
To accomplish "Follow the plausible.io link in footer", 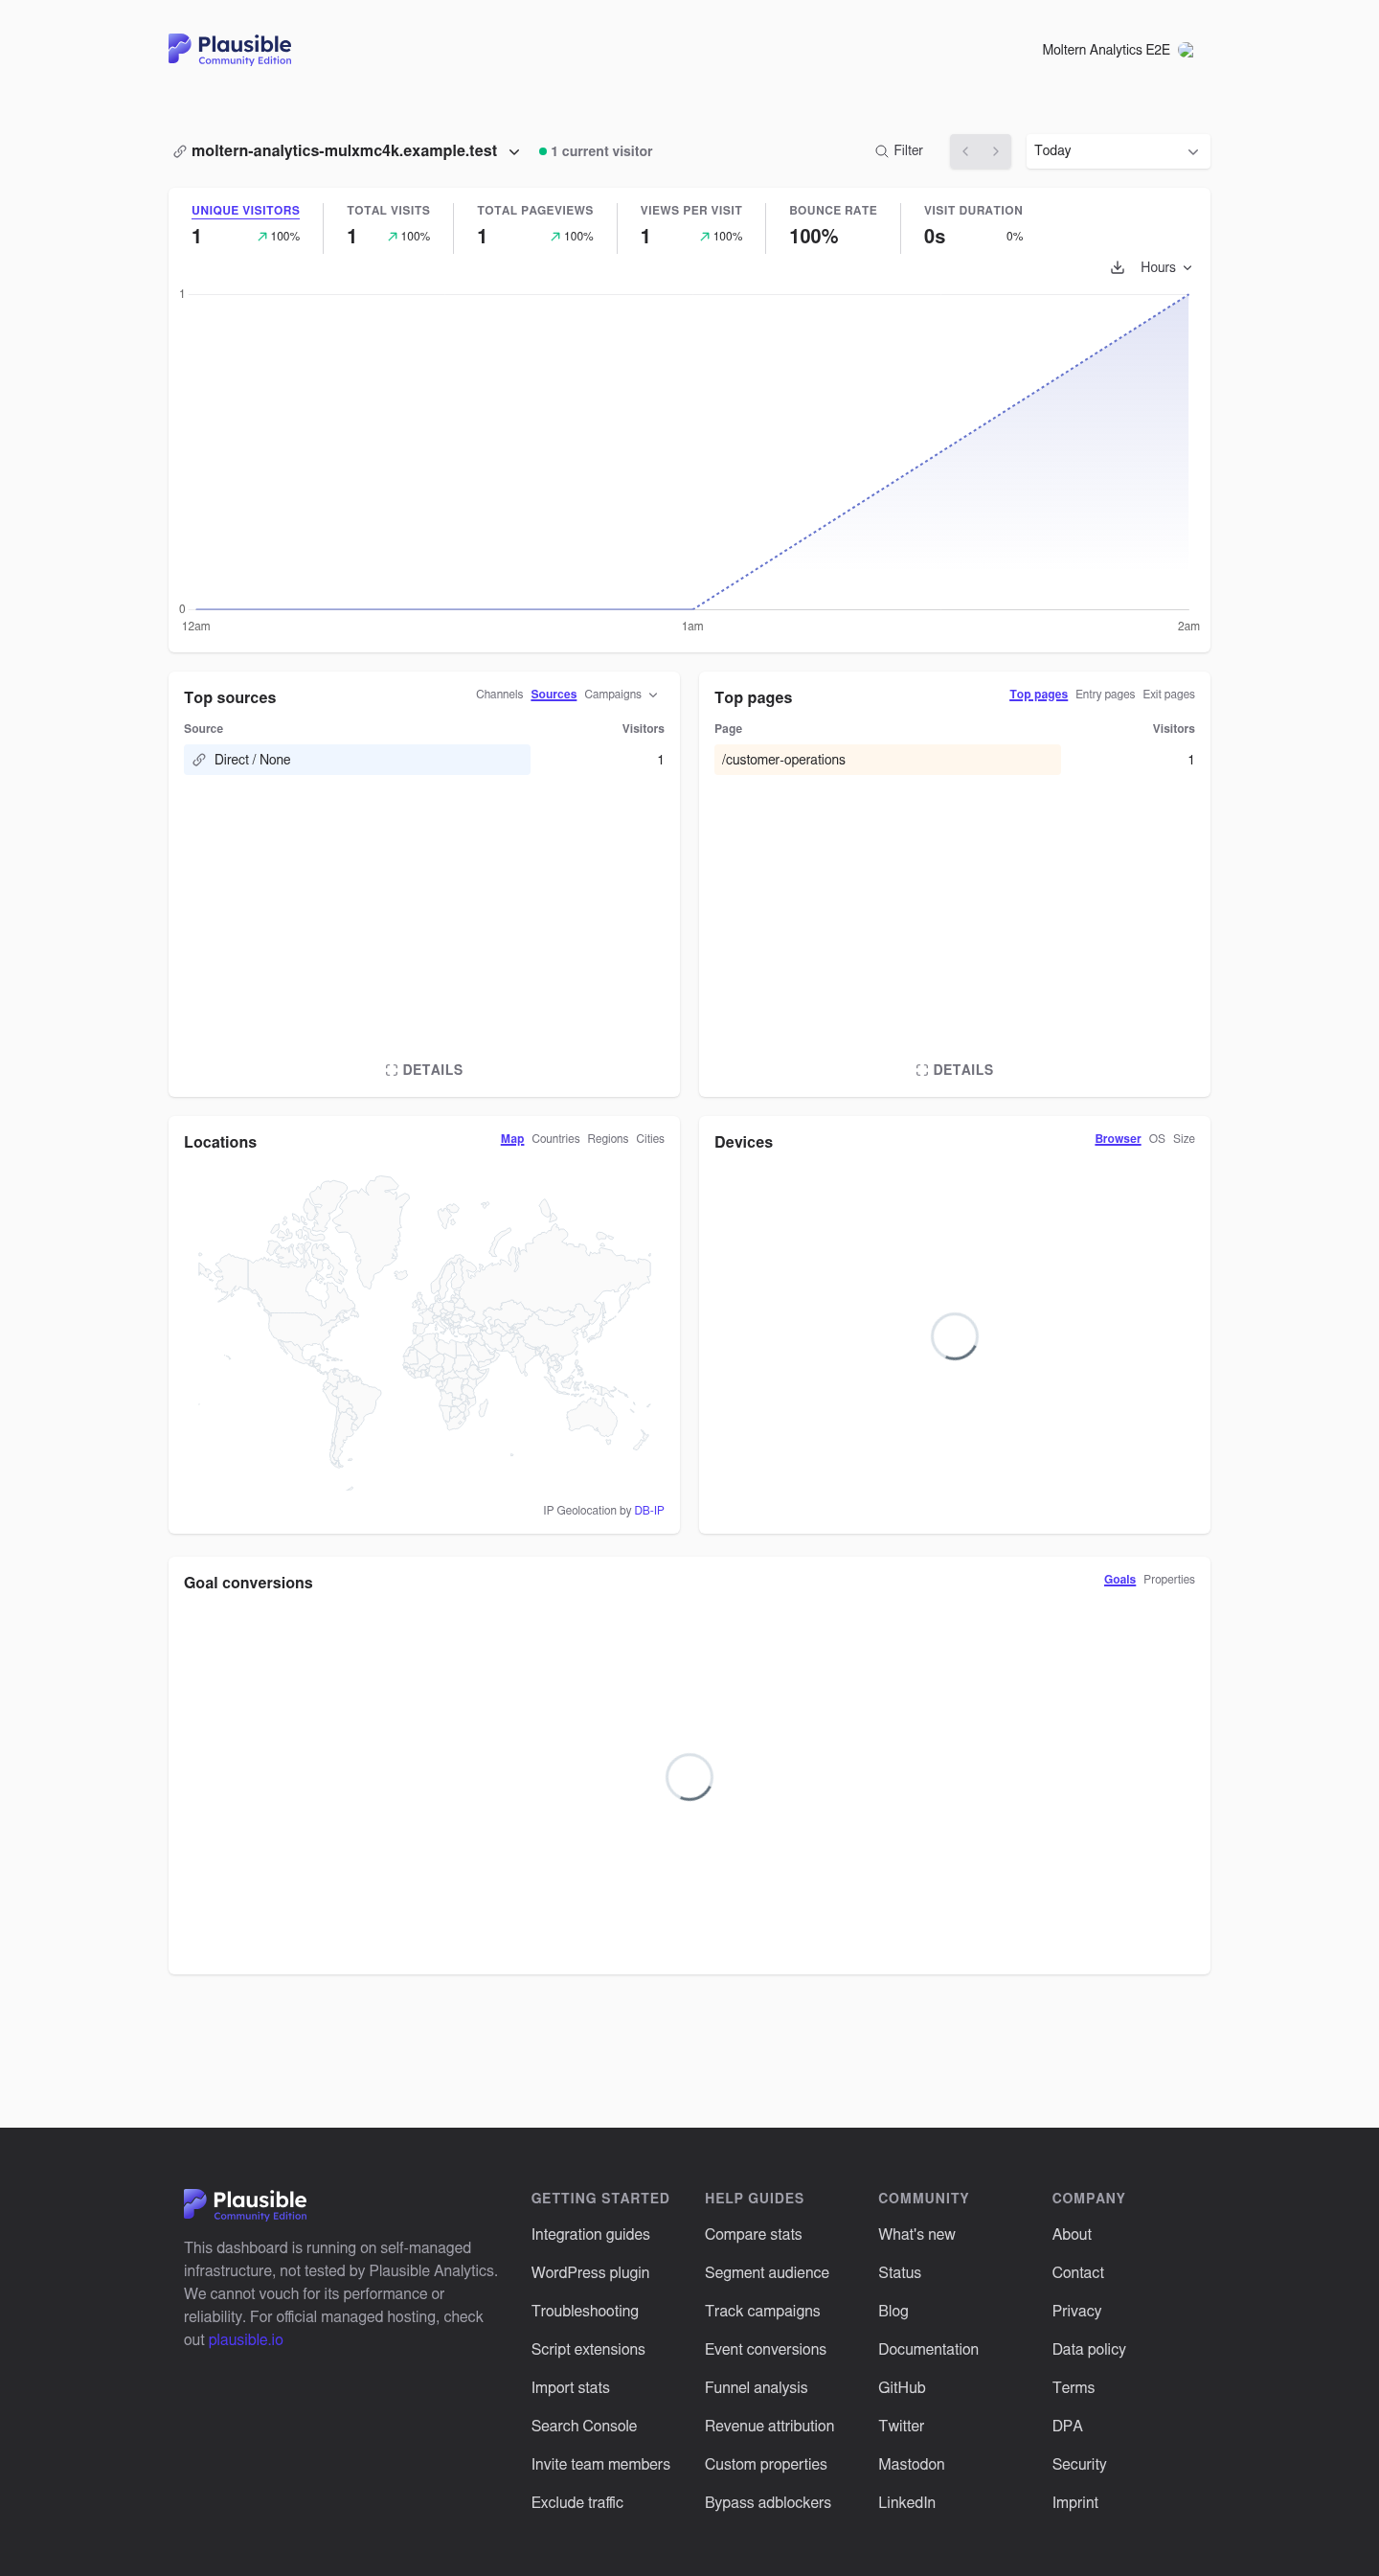I will [246, 2340].
